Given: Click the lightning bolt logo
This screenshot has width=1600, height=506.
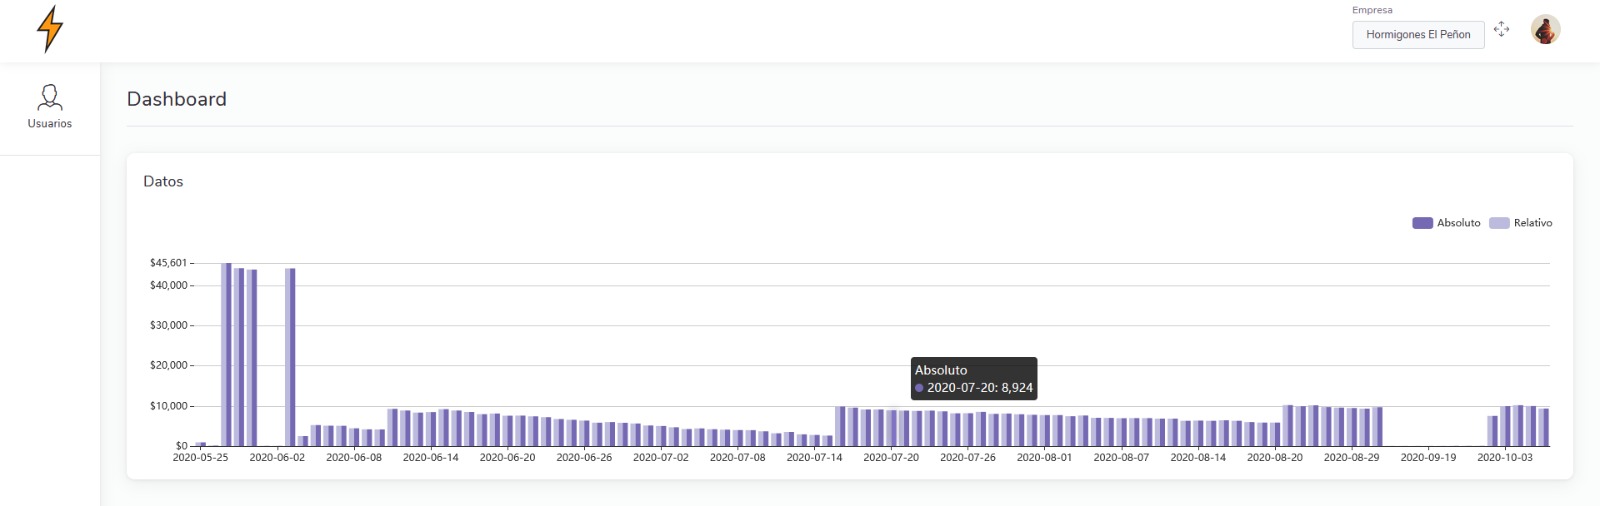Looking at the screenshot, I should click(x=49, y=28).
